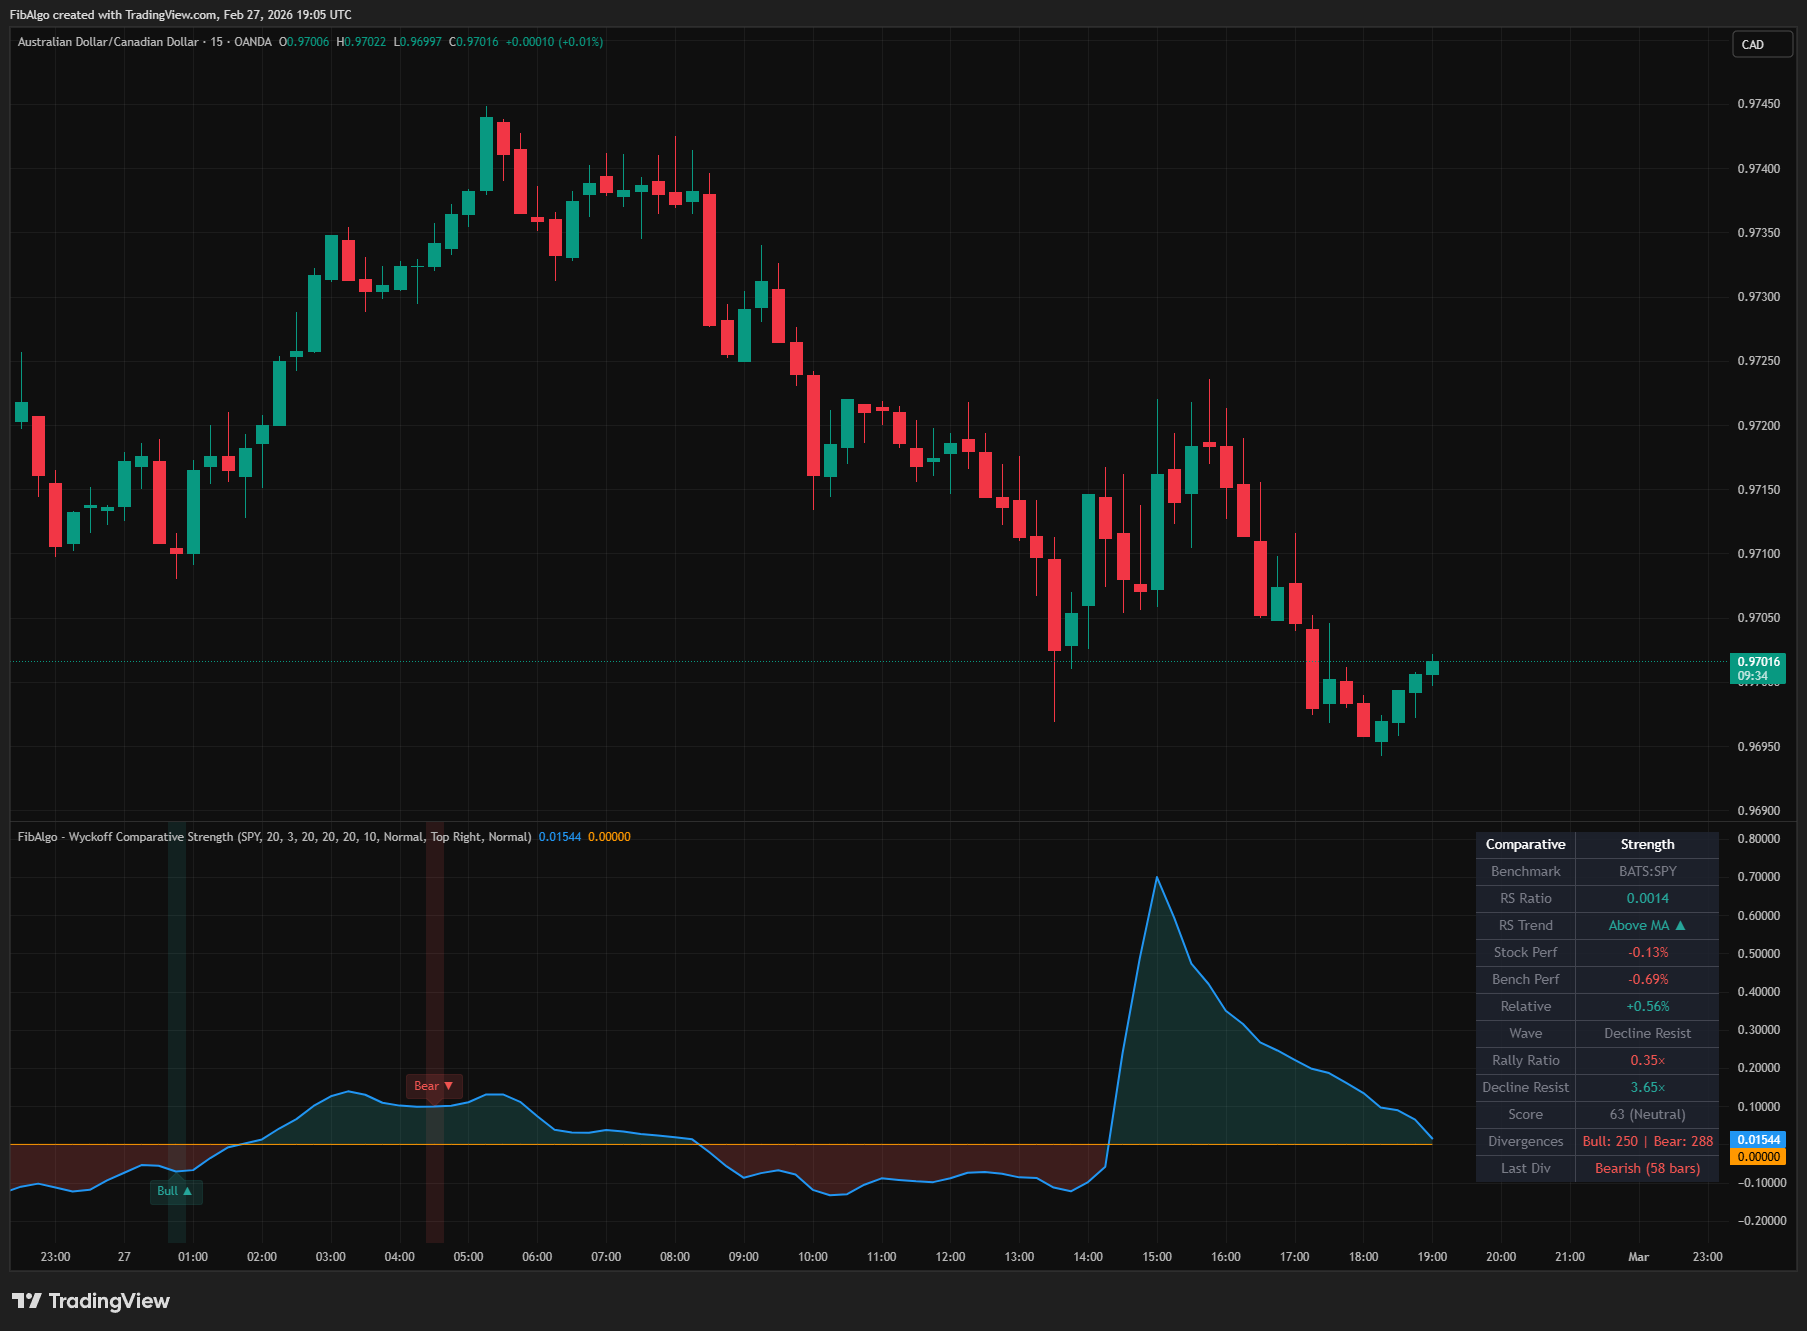Open the OANDA exchange entry in the legend

(x=251, y=42)
